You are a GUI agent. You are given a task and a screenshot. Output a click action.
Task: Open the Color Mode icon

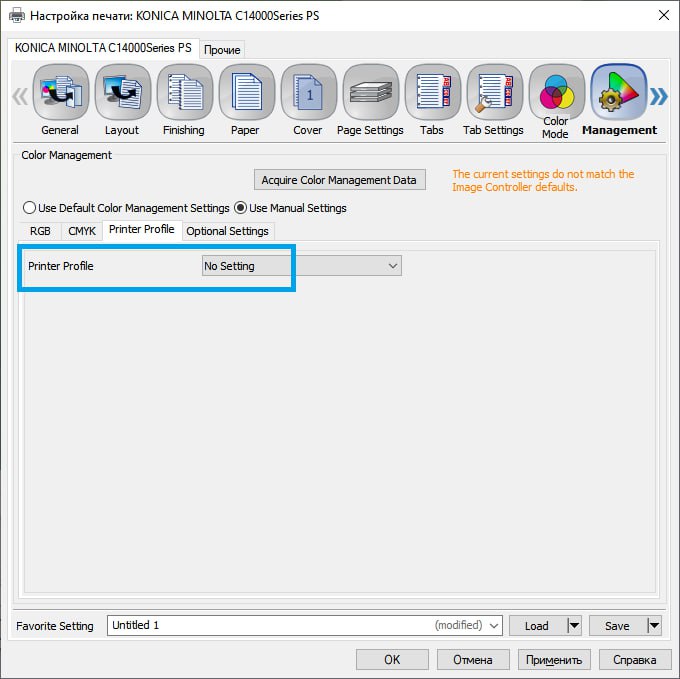(557, 92)
